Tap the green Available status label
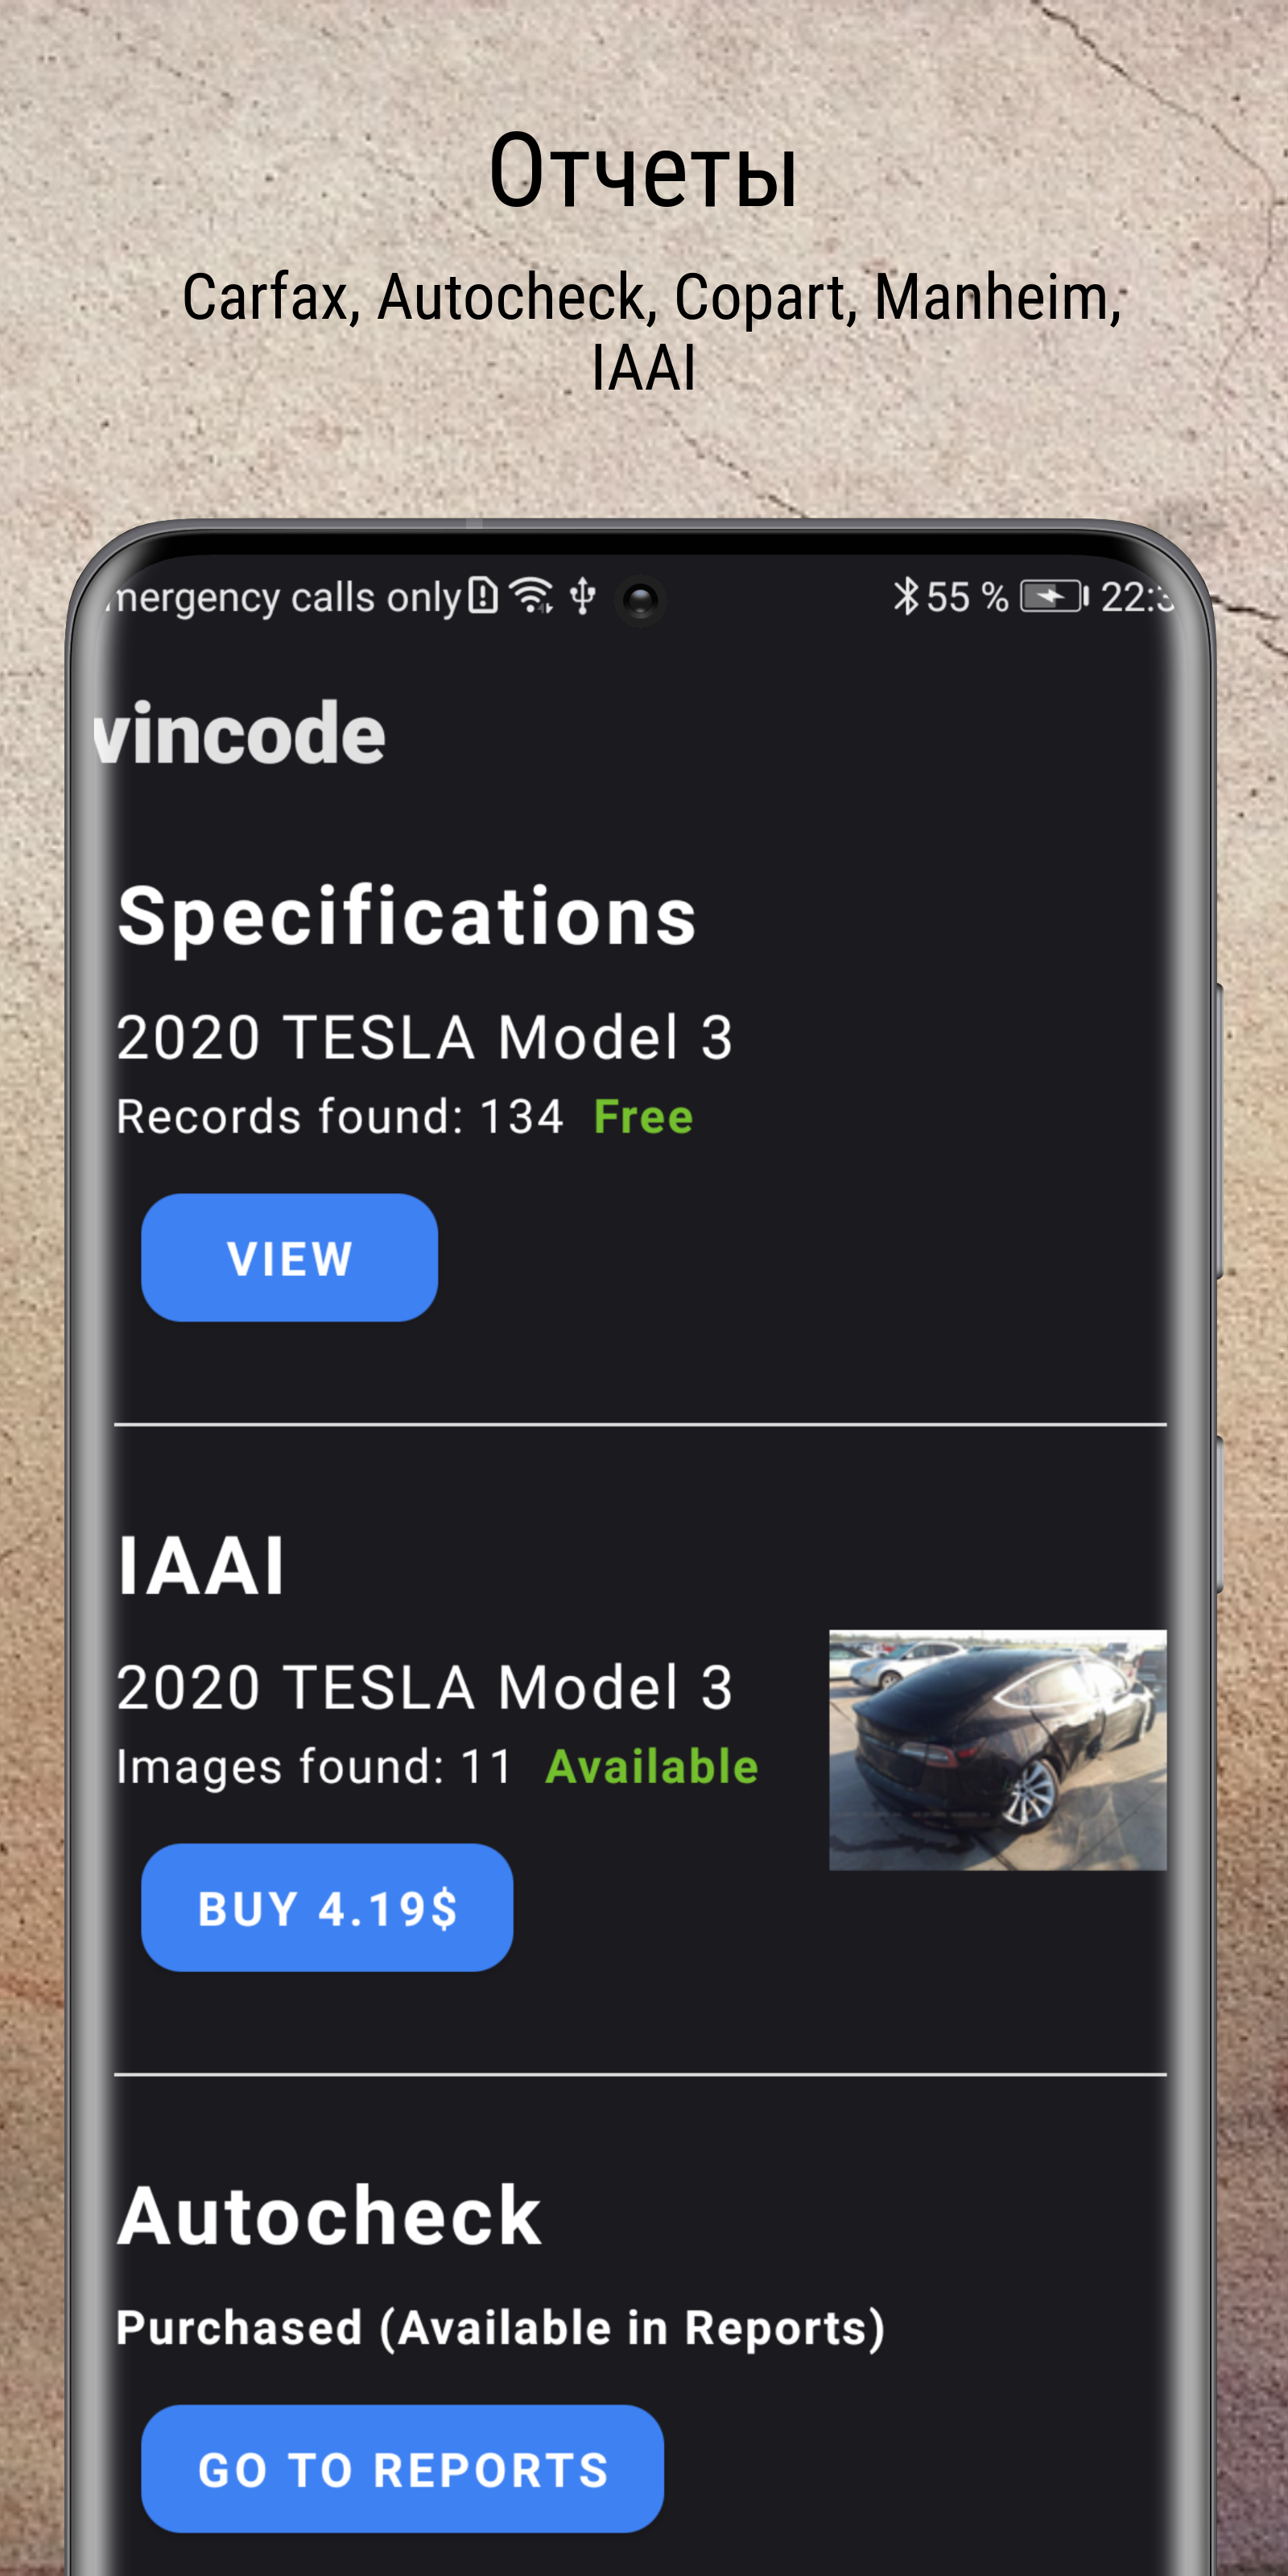Image resolution: width=1288 pixels, height=2576 pixels. pos(651,1767)
